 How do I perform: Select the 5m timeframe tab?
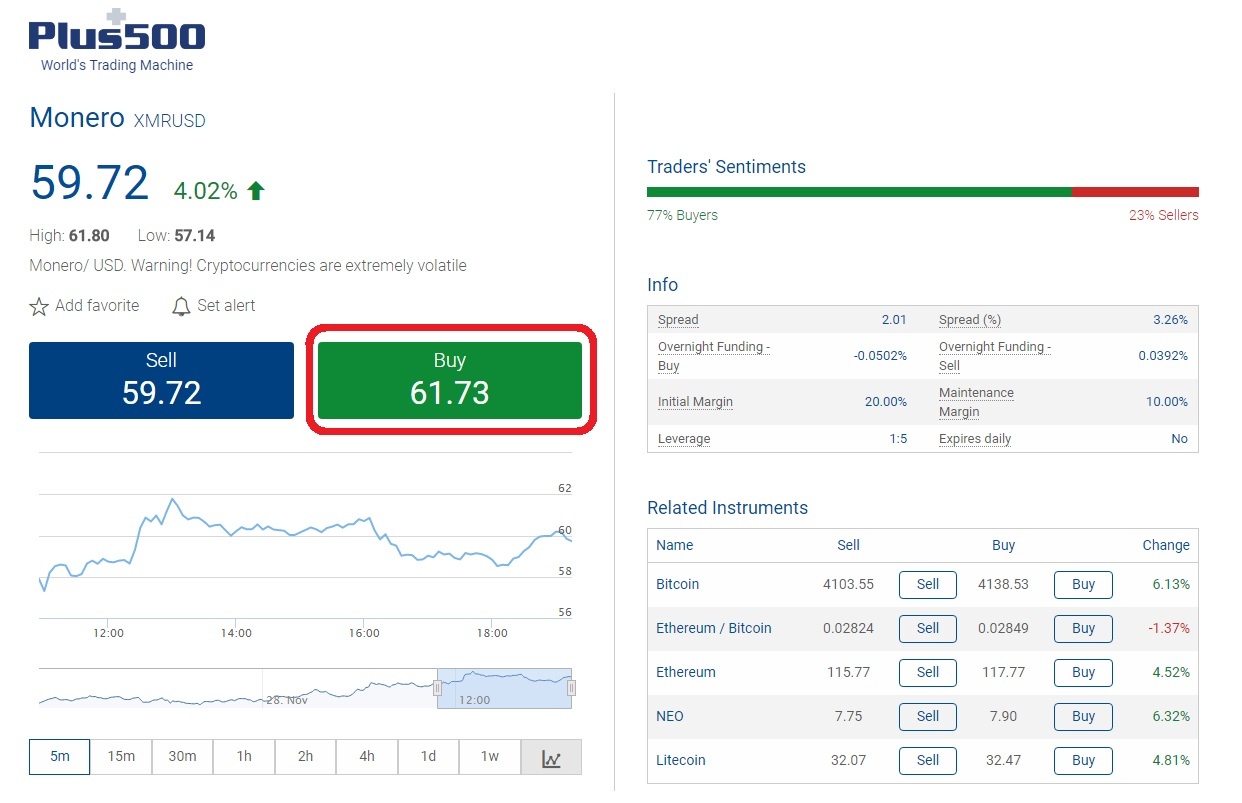click(x=60, y=757)
